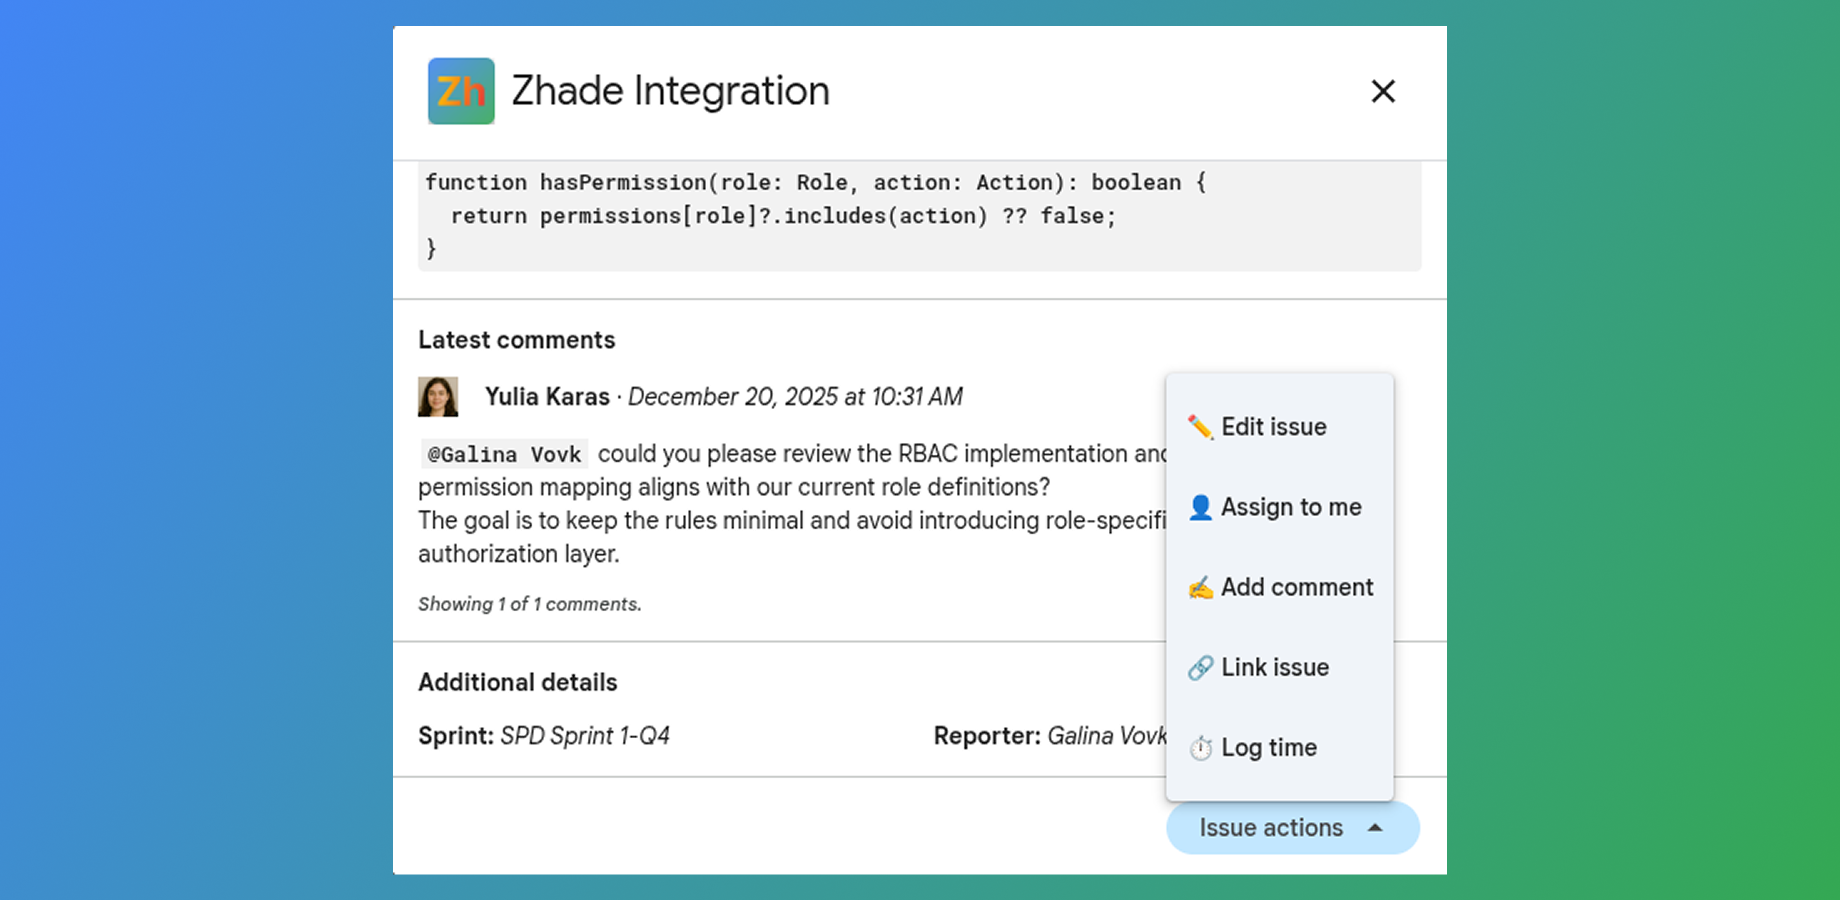Click the Zhade Integration app logo

pyautogui.click(x=461, y=91)
